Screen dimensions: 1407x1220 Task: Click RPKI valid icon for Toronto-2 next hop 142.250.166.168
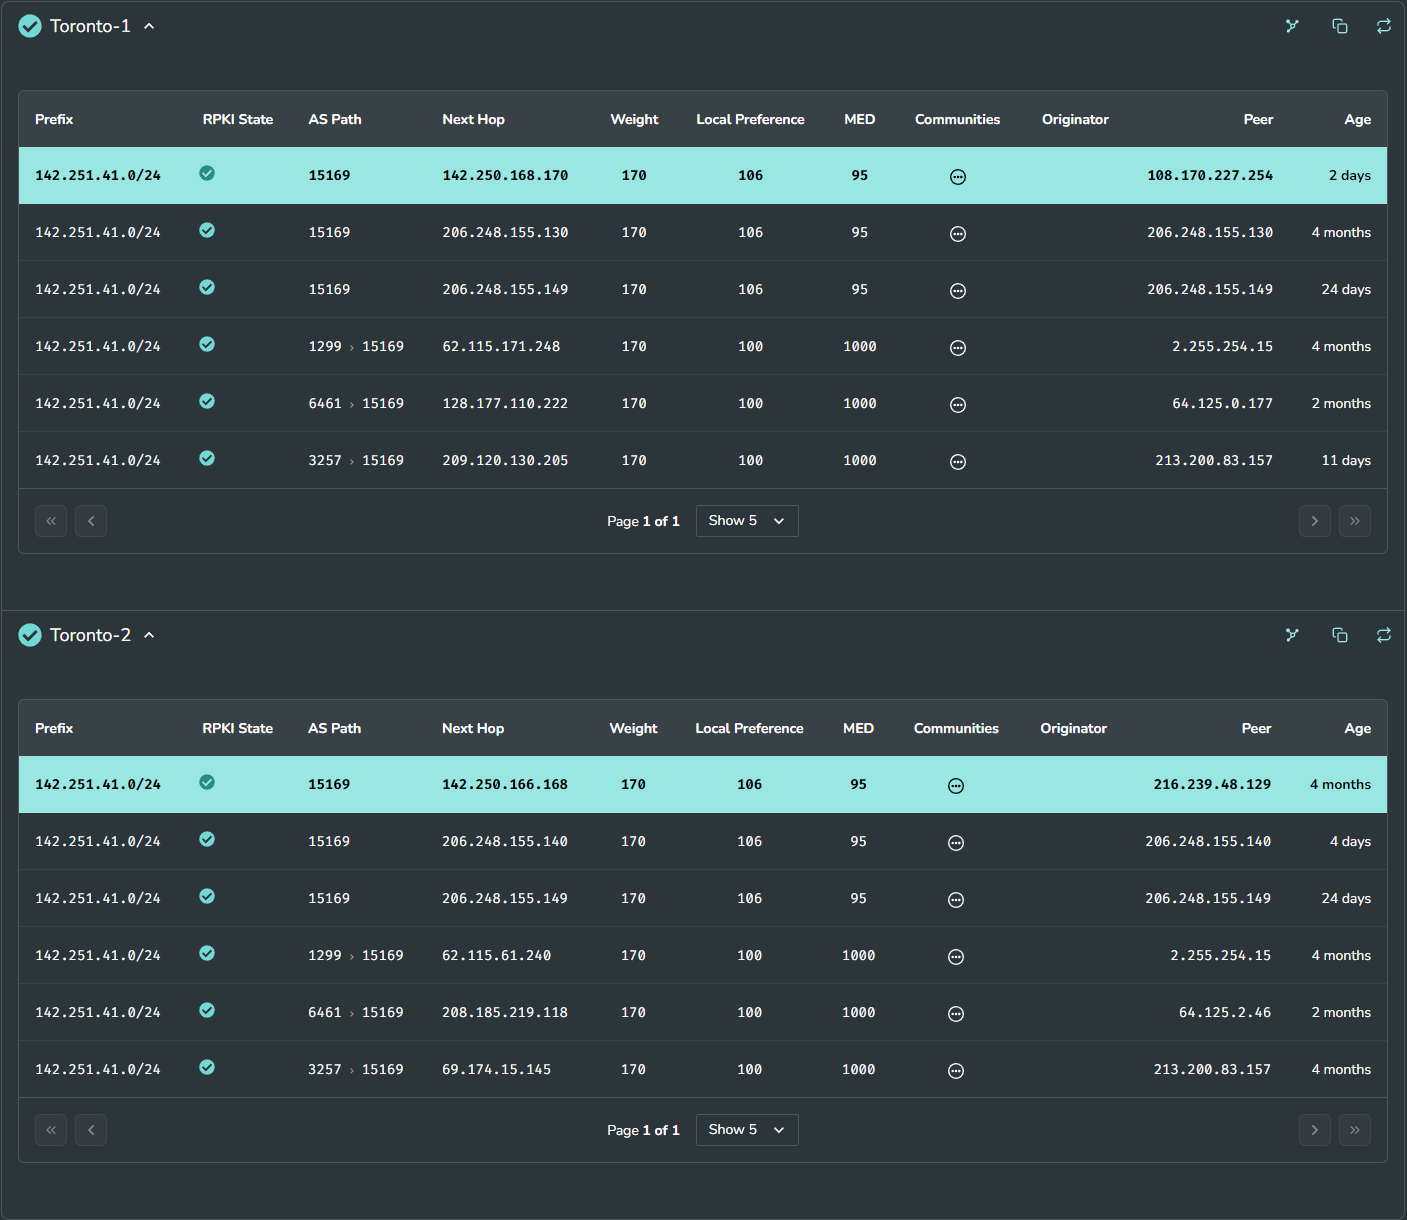point(207,782)
